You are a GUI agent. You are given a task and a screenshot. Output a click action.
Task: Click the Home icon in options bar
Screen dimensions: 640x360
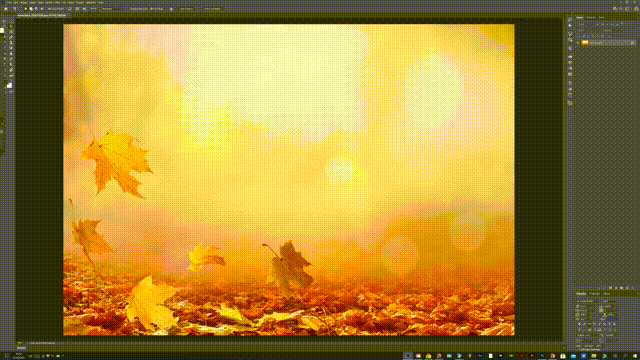point(6,9)
